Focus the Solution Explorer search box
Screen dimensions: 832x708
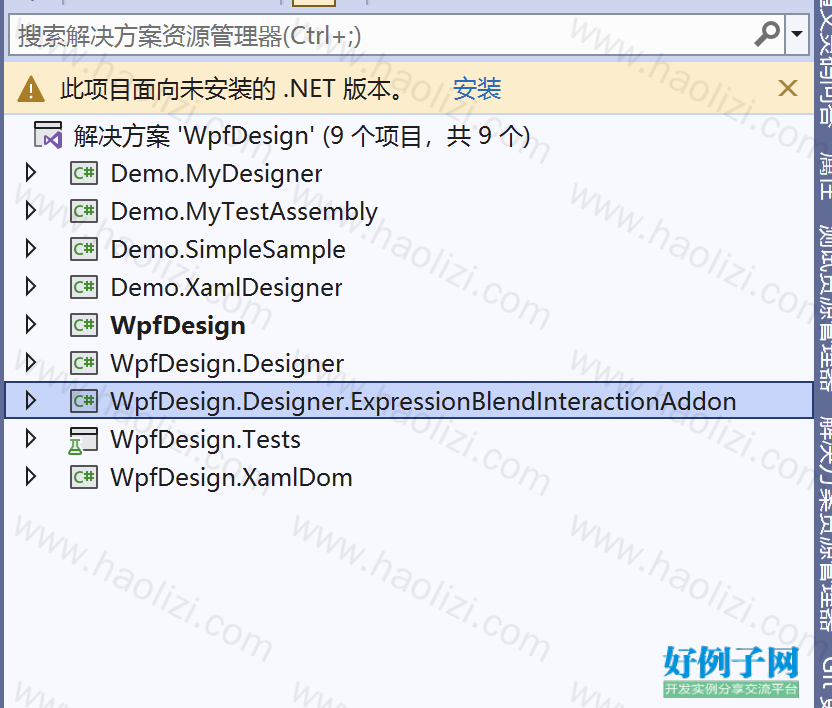click(396, 35)
